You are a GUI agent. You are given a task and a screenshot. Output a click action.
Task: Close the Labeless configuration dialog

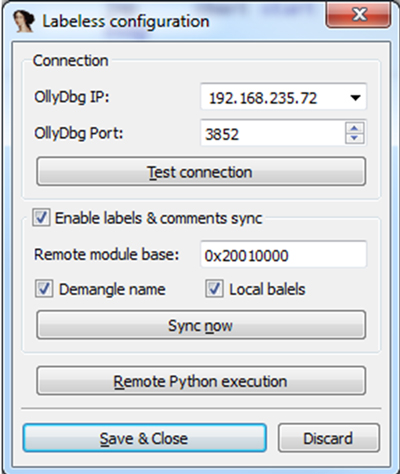click(358, 15)
